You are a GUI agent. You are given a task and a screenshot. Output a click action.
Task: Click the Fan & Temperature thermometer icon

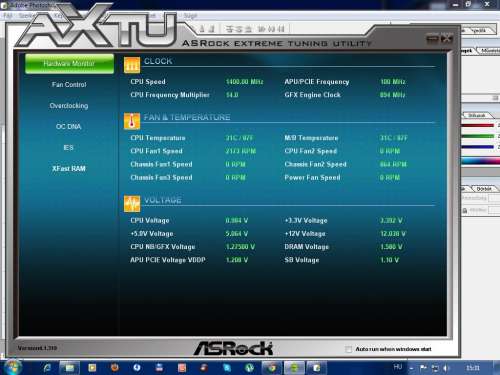132,121
